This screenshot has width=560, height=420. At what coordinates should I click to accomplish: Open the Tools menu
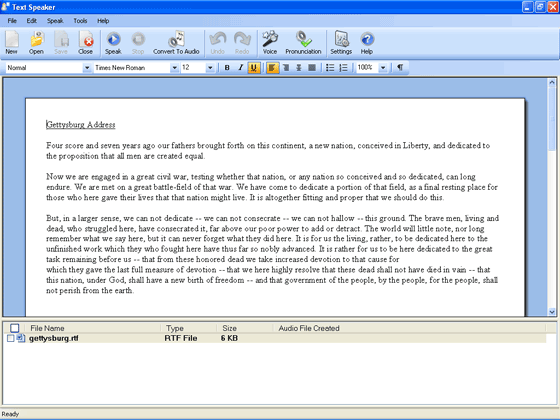tap(80, 21)
